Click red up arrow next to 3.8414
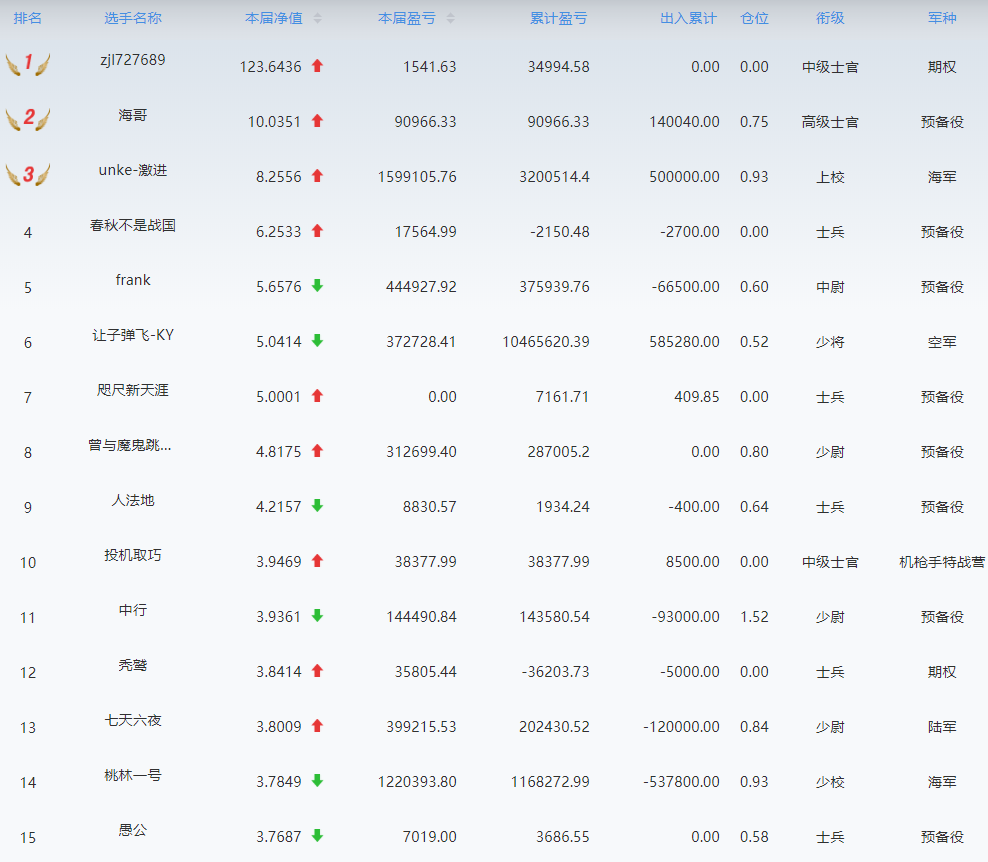 (318, 670)
